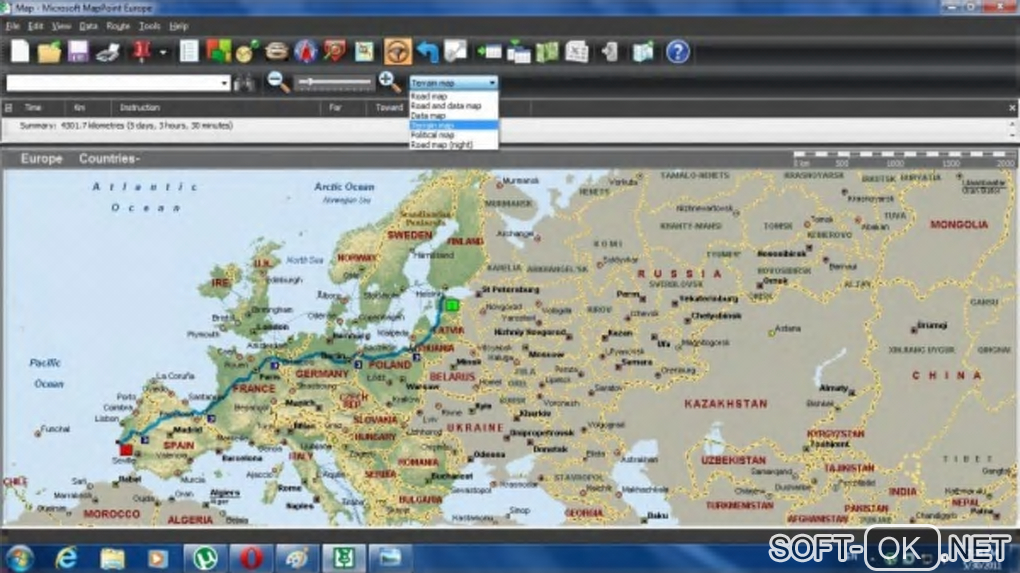The height and width of the screenshot is (573, 1020).
Task: Click the map settings picture icon
Action: [x=364, y=51]
